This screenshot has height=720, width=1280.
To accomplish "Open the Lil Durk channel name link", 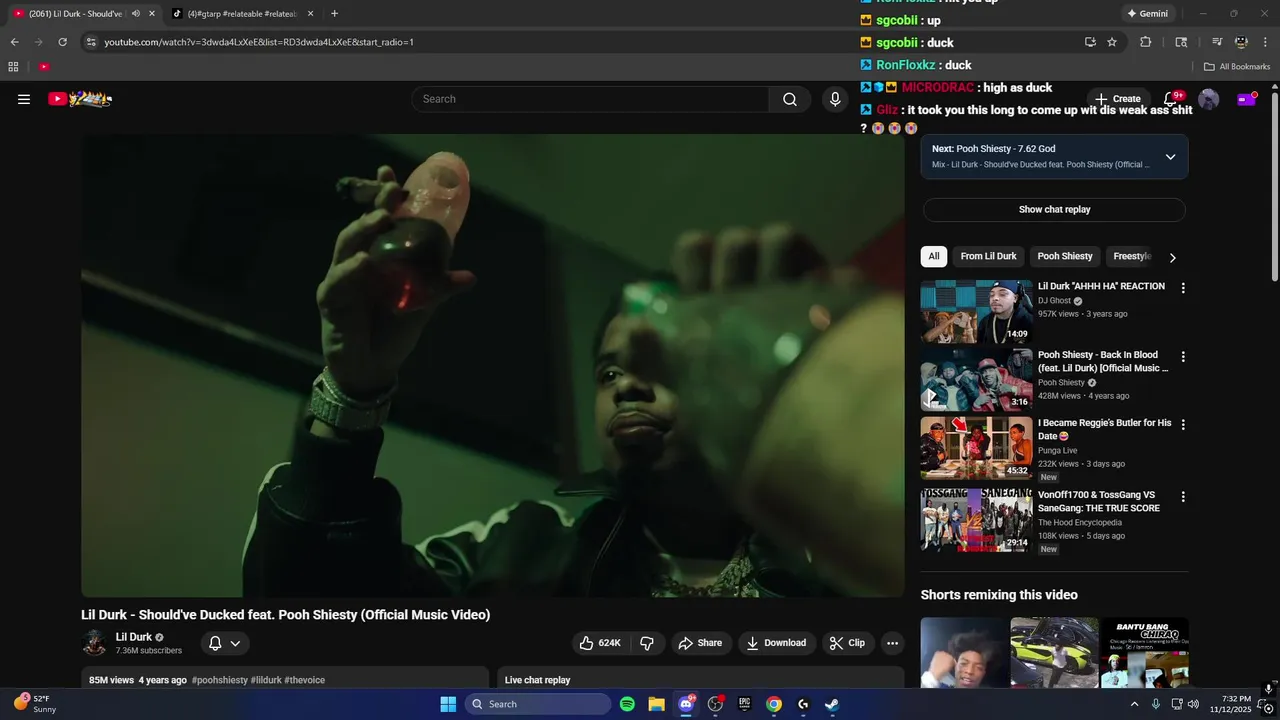I will 134,637.
